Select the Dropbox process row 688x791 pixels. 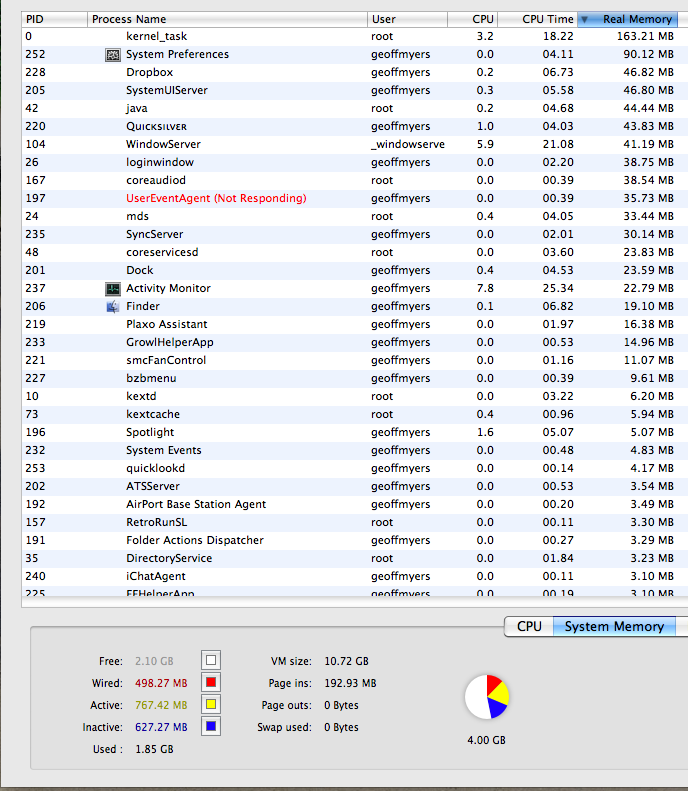[x=355, y=72]
